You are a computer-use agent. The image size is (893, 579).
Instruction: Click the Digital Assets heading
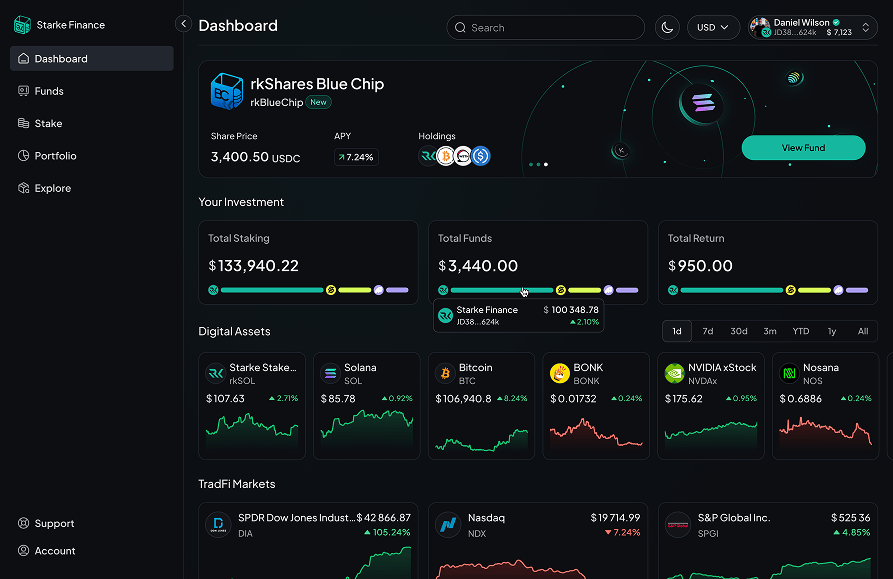(x=234, y=331)
